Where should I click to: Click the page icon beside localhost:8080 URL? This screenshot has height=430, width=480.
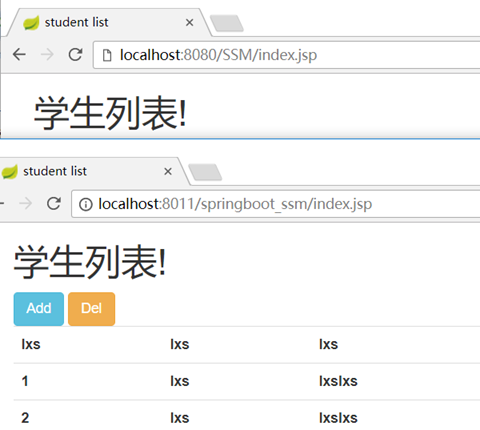(107, 55)
